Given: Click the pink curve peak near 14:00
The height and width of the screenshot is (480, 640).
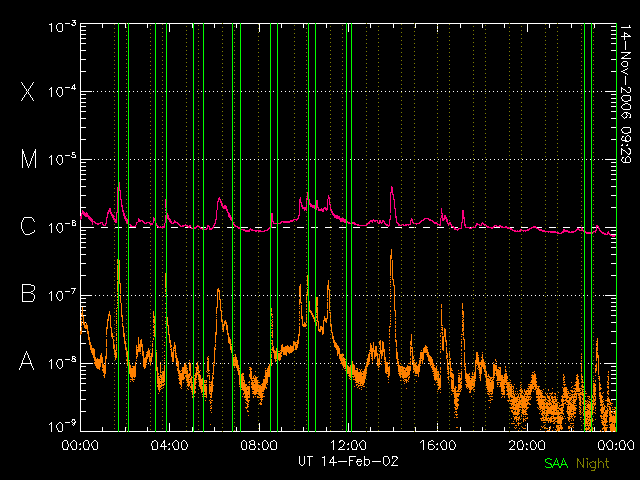Looking at the screenshot, I should pyautogui.click(x=392, y=187).
